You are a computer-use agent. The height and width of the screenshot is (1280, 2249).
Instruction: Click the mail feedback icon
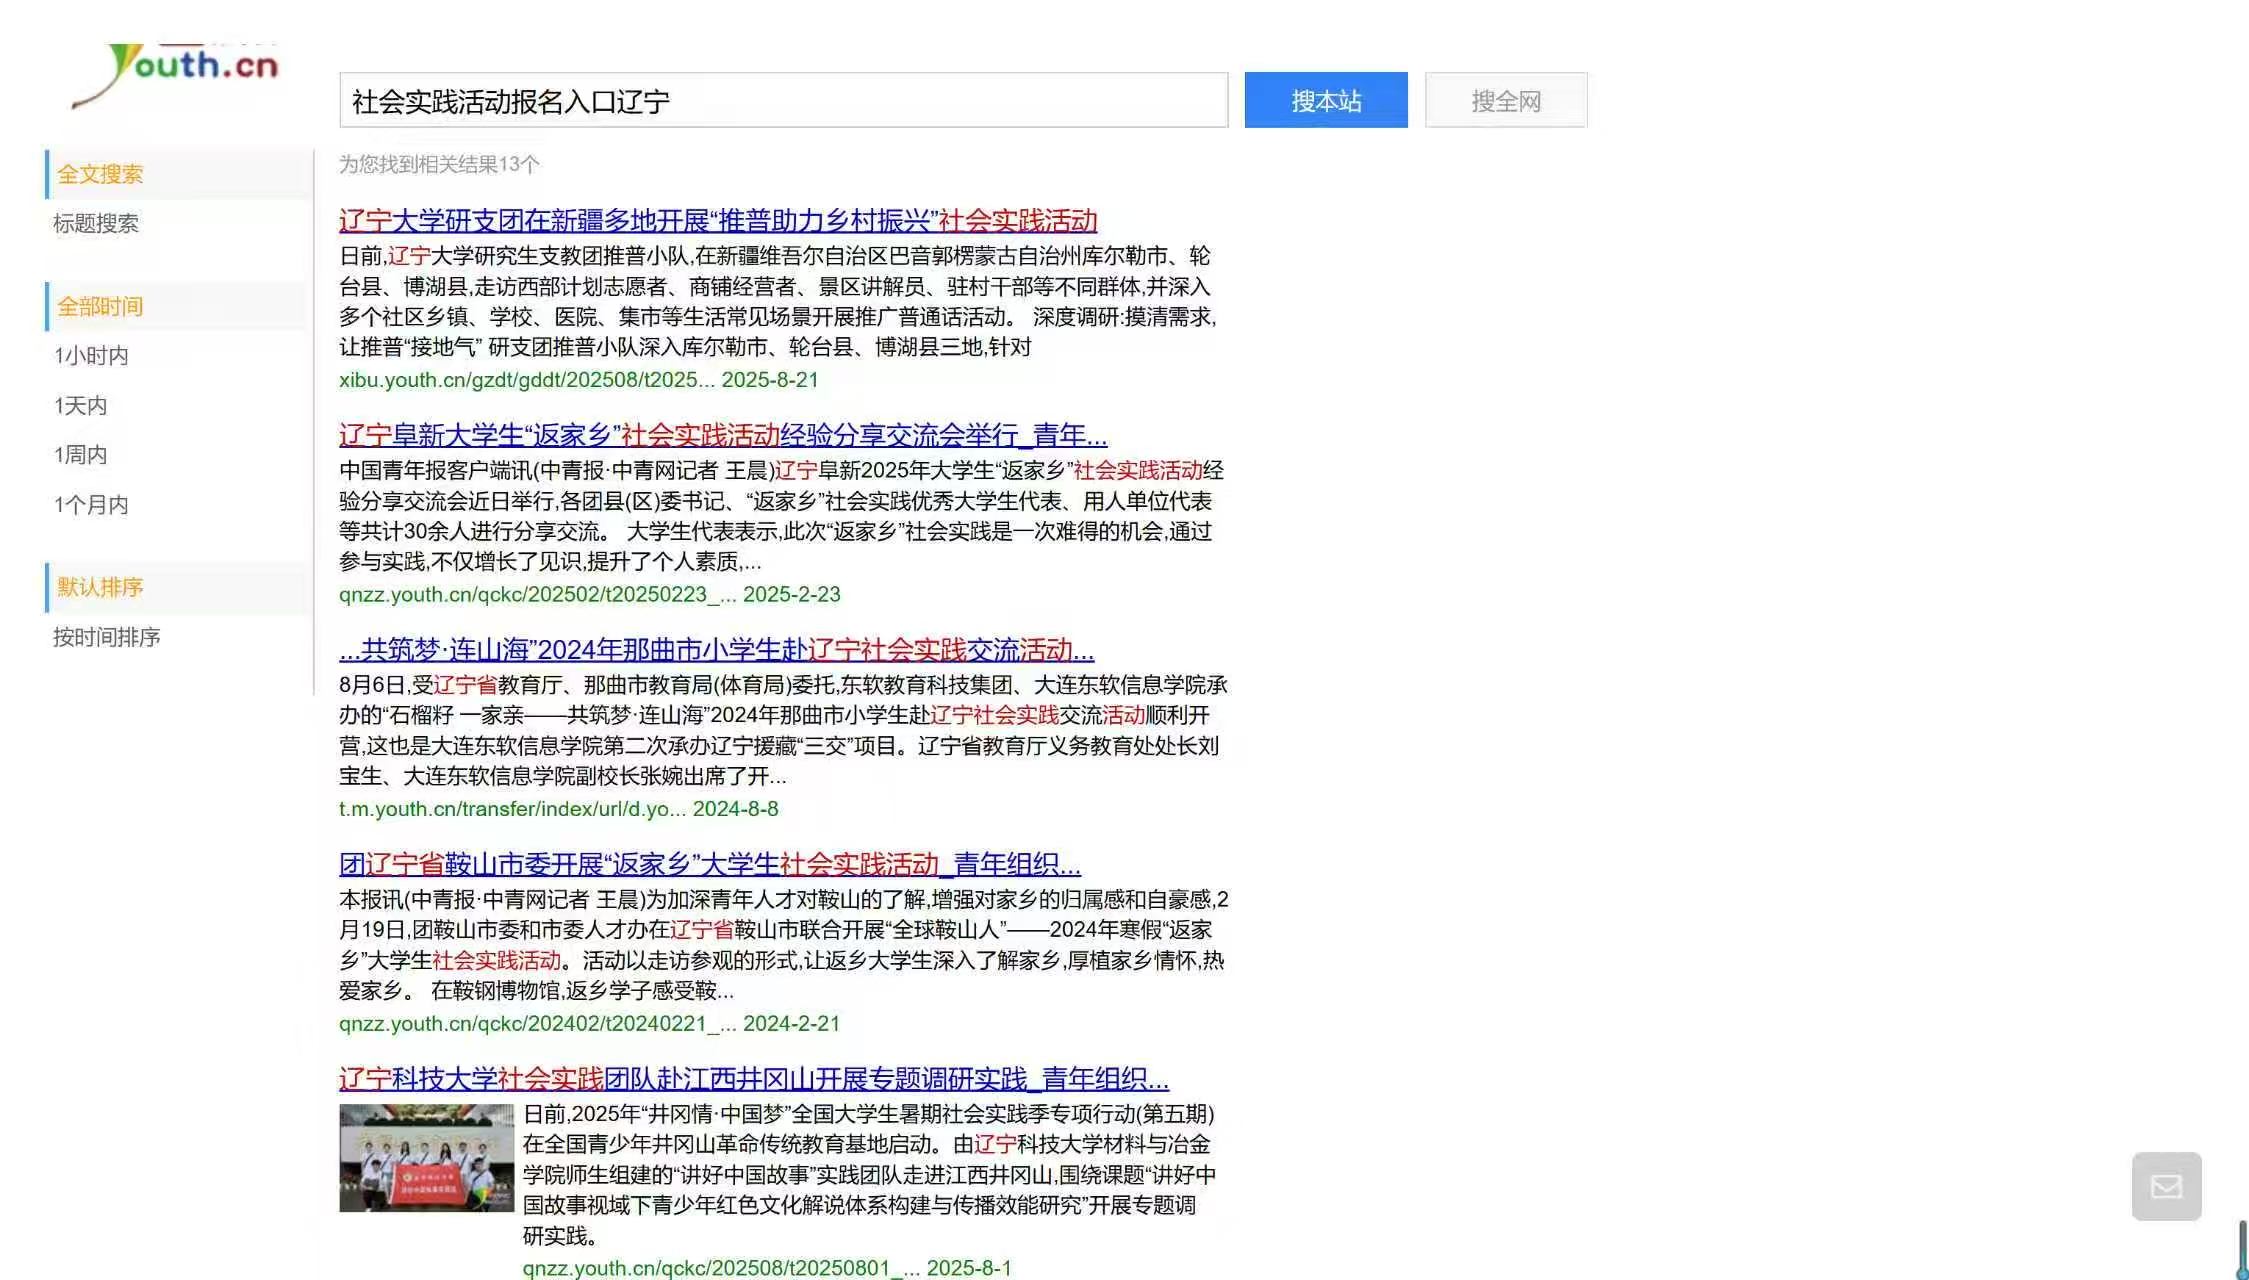click(x=2166, y=1186)
